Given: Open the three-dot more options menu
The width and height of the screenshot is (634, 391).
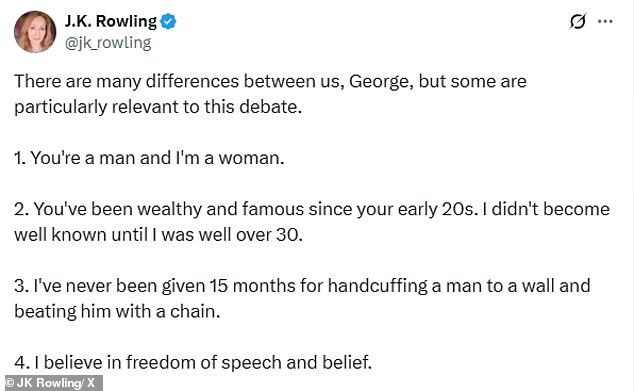Looking at the screenshot, I should 605,21.
